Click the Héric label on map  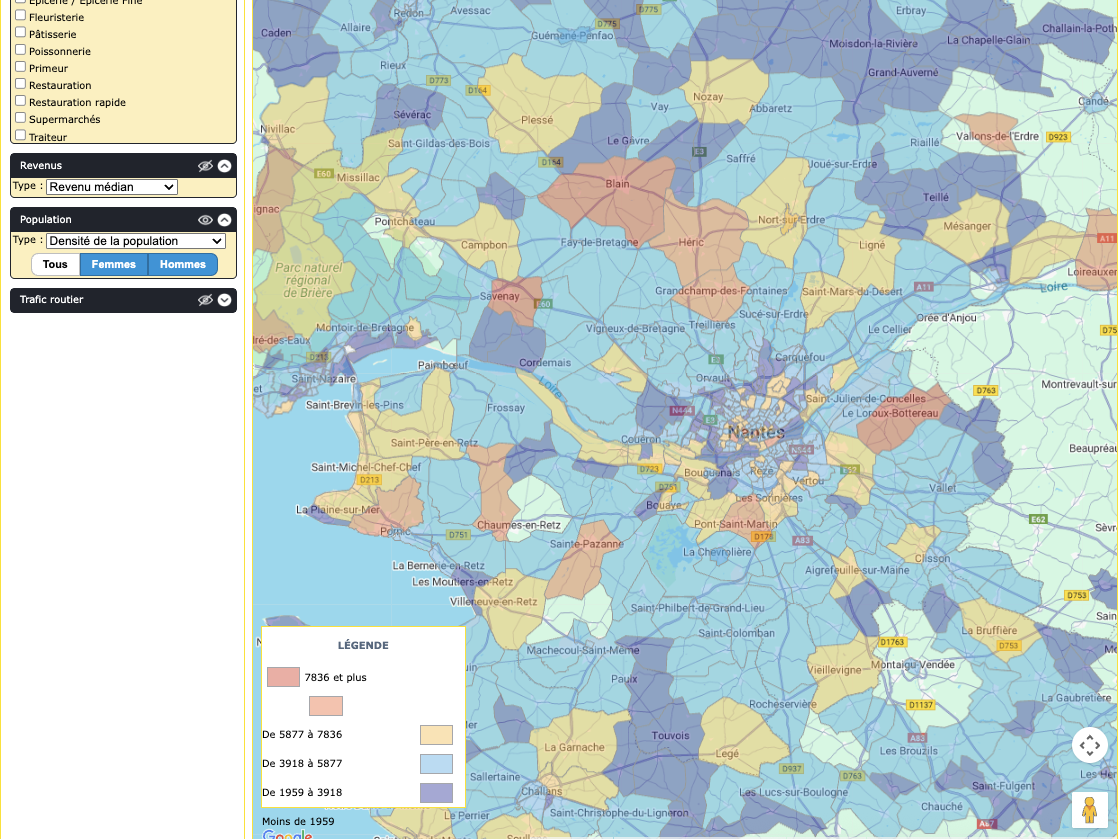point(691,242)
